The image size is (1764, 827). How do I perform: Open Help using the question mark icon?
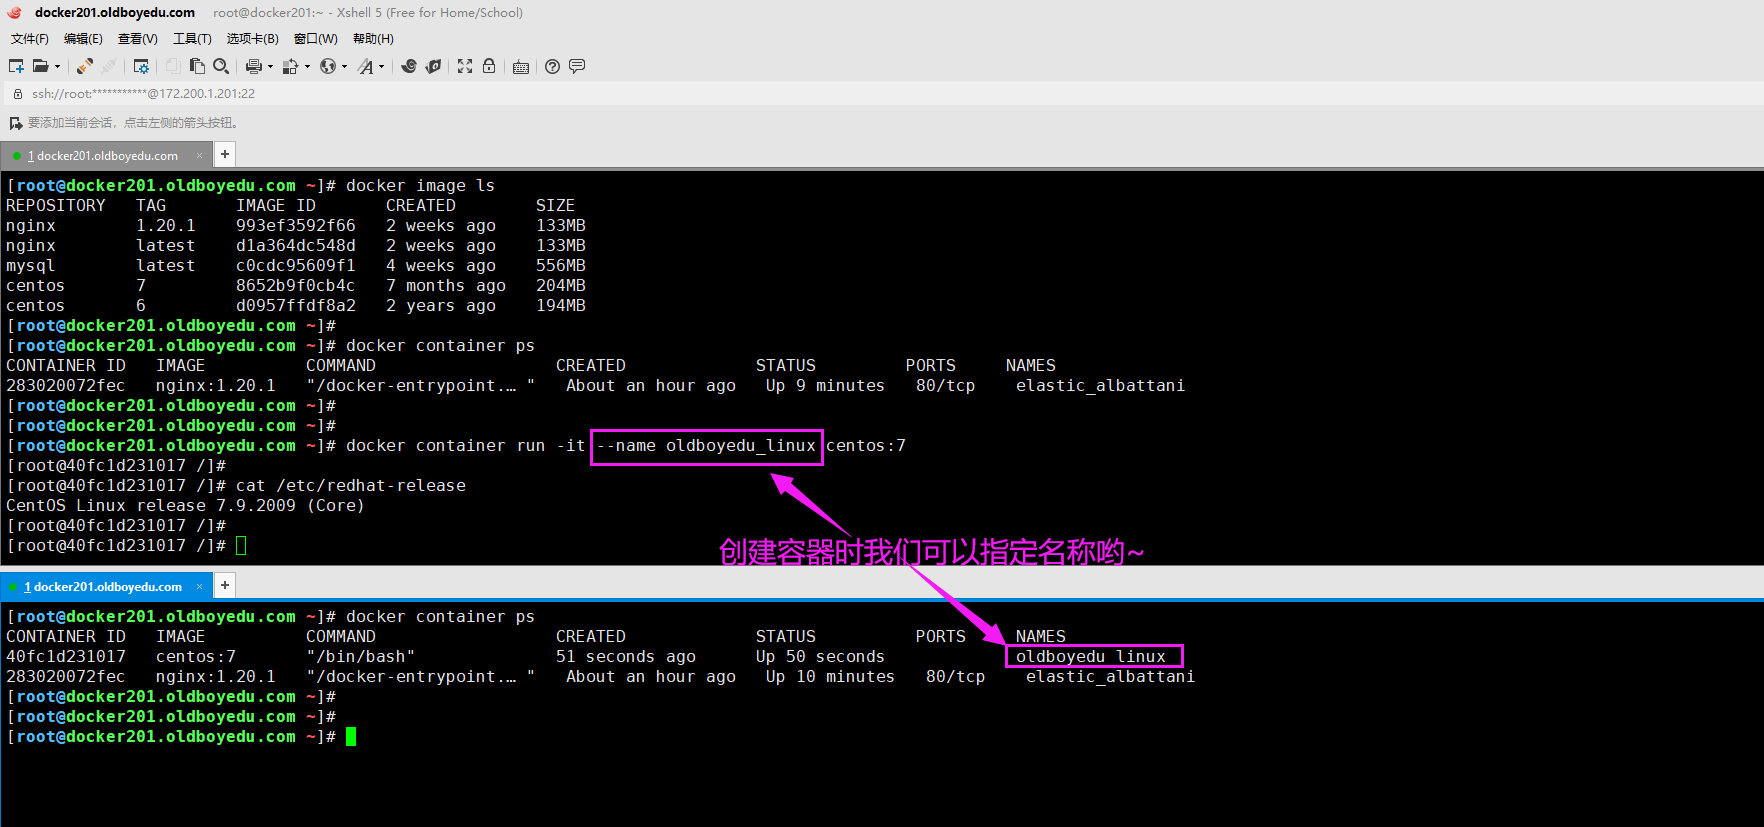click(552, 66)
